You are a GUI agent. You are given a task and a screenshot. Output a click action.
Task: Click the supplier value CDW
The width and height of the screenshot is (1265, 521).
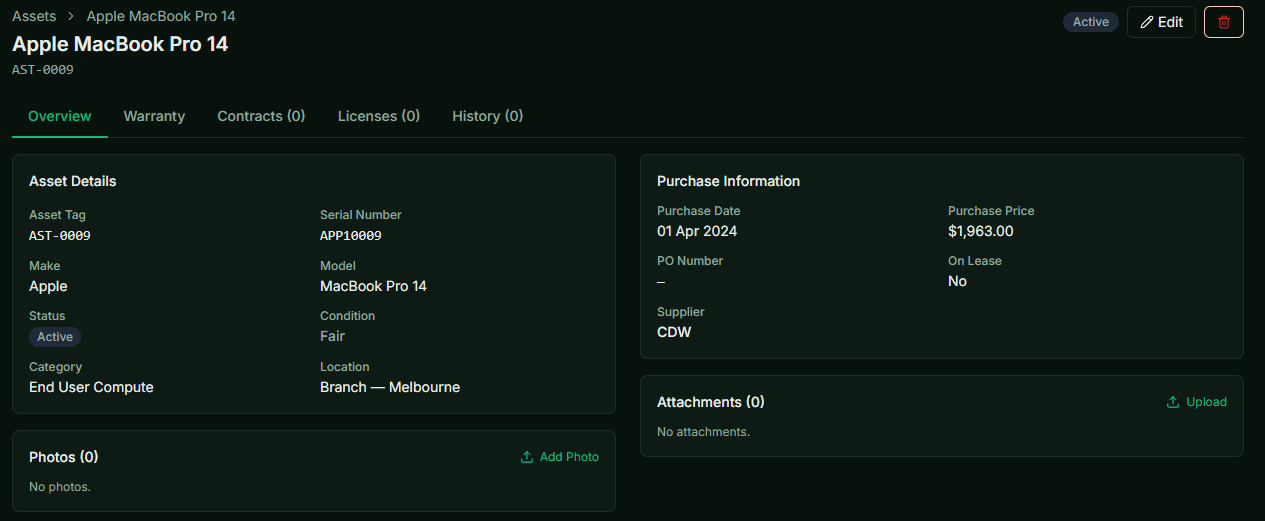tap(674, 332)
